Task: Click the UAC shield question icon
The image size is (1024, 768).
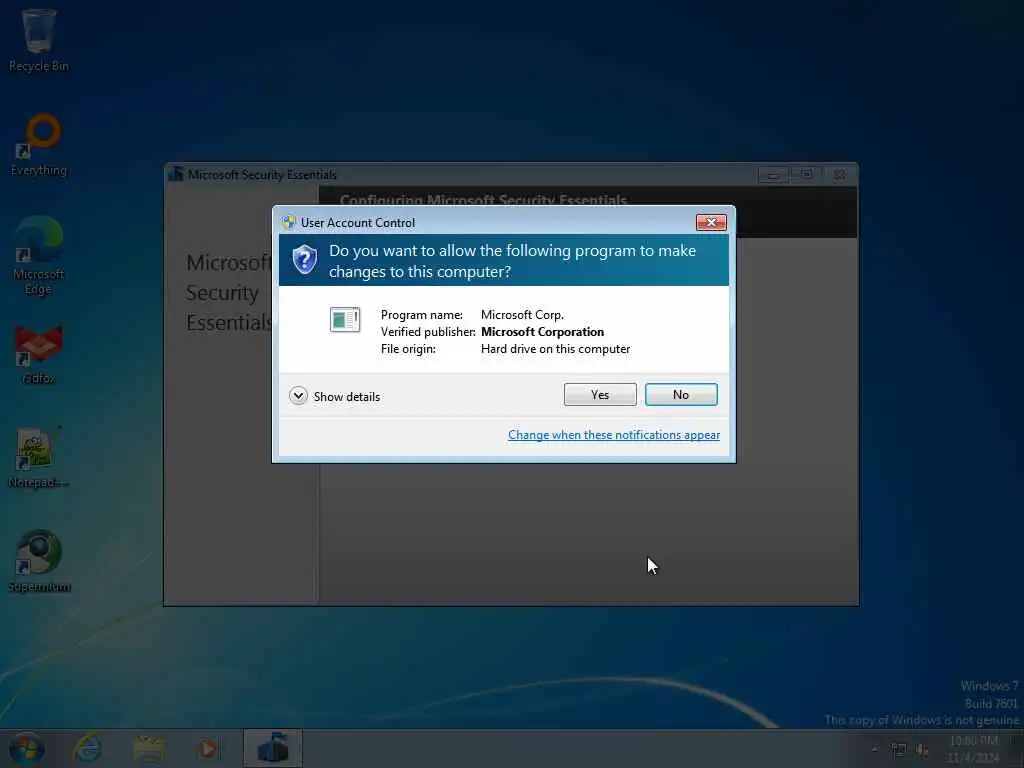Action: (304, 260)
